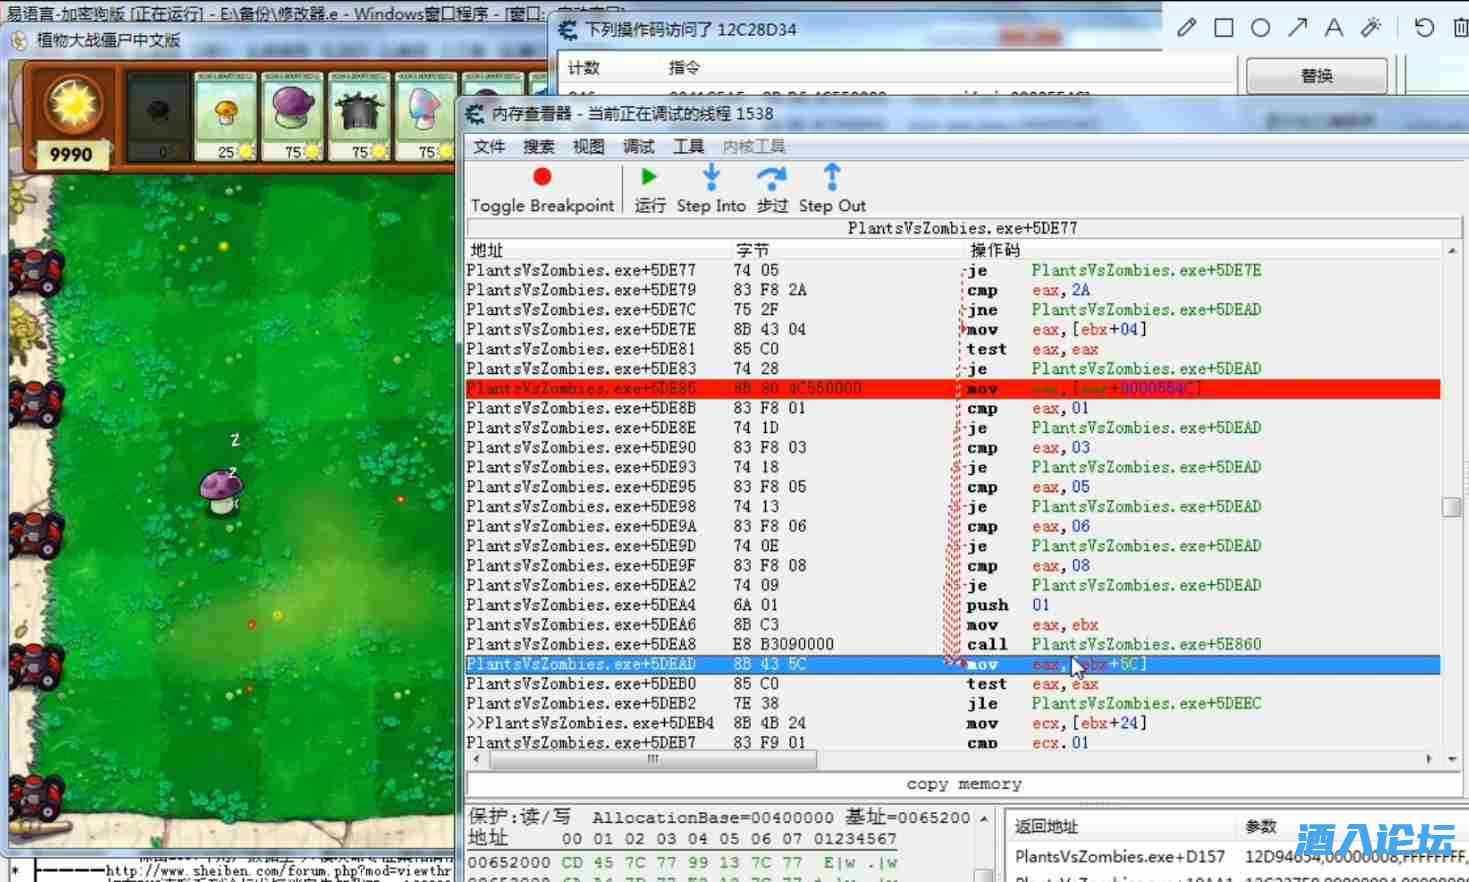The height and width of the screenshot is (882, 1469).
Task: Click the disassembler horizontal scrollbar thumb
Action: pos(653,759)
